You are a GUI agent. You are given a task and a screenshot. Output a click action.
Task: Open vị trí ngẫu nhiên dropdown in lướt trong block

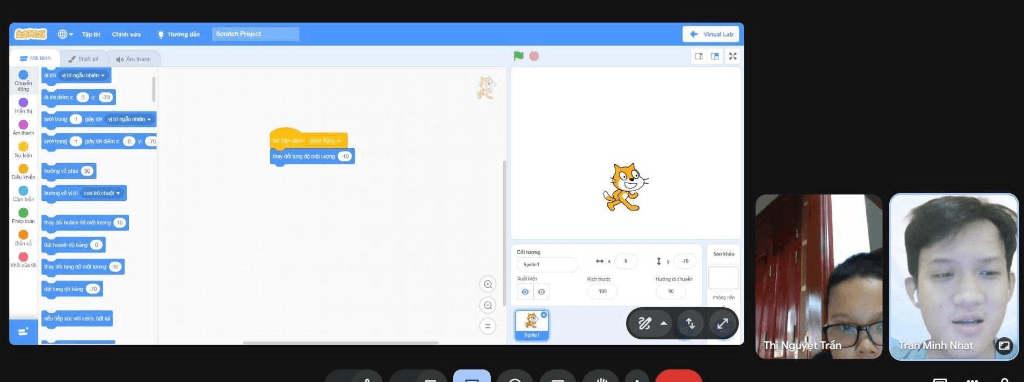[x=129, y=119]
